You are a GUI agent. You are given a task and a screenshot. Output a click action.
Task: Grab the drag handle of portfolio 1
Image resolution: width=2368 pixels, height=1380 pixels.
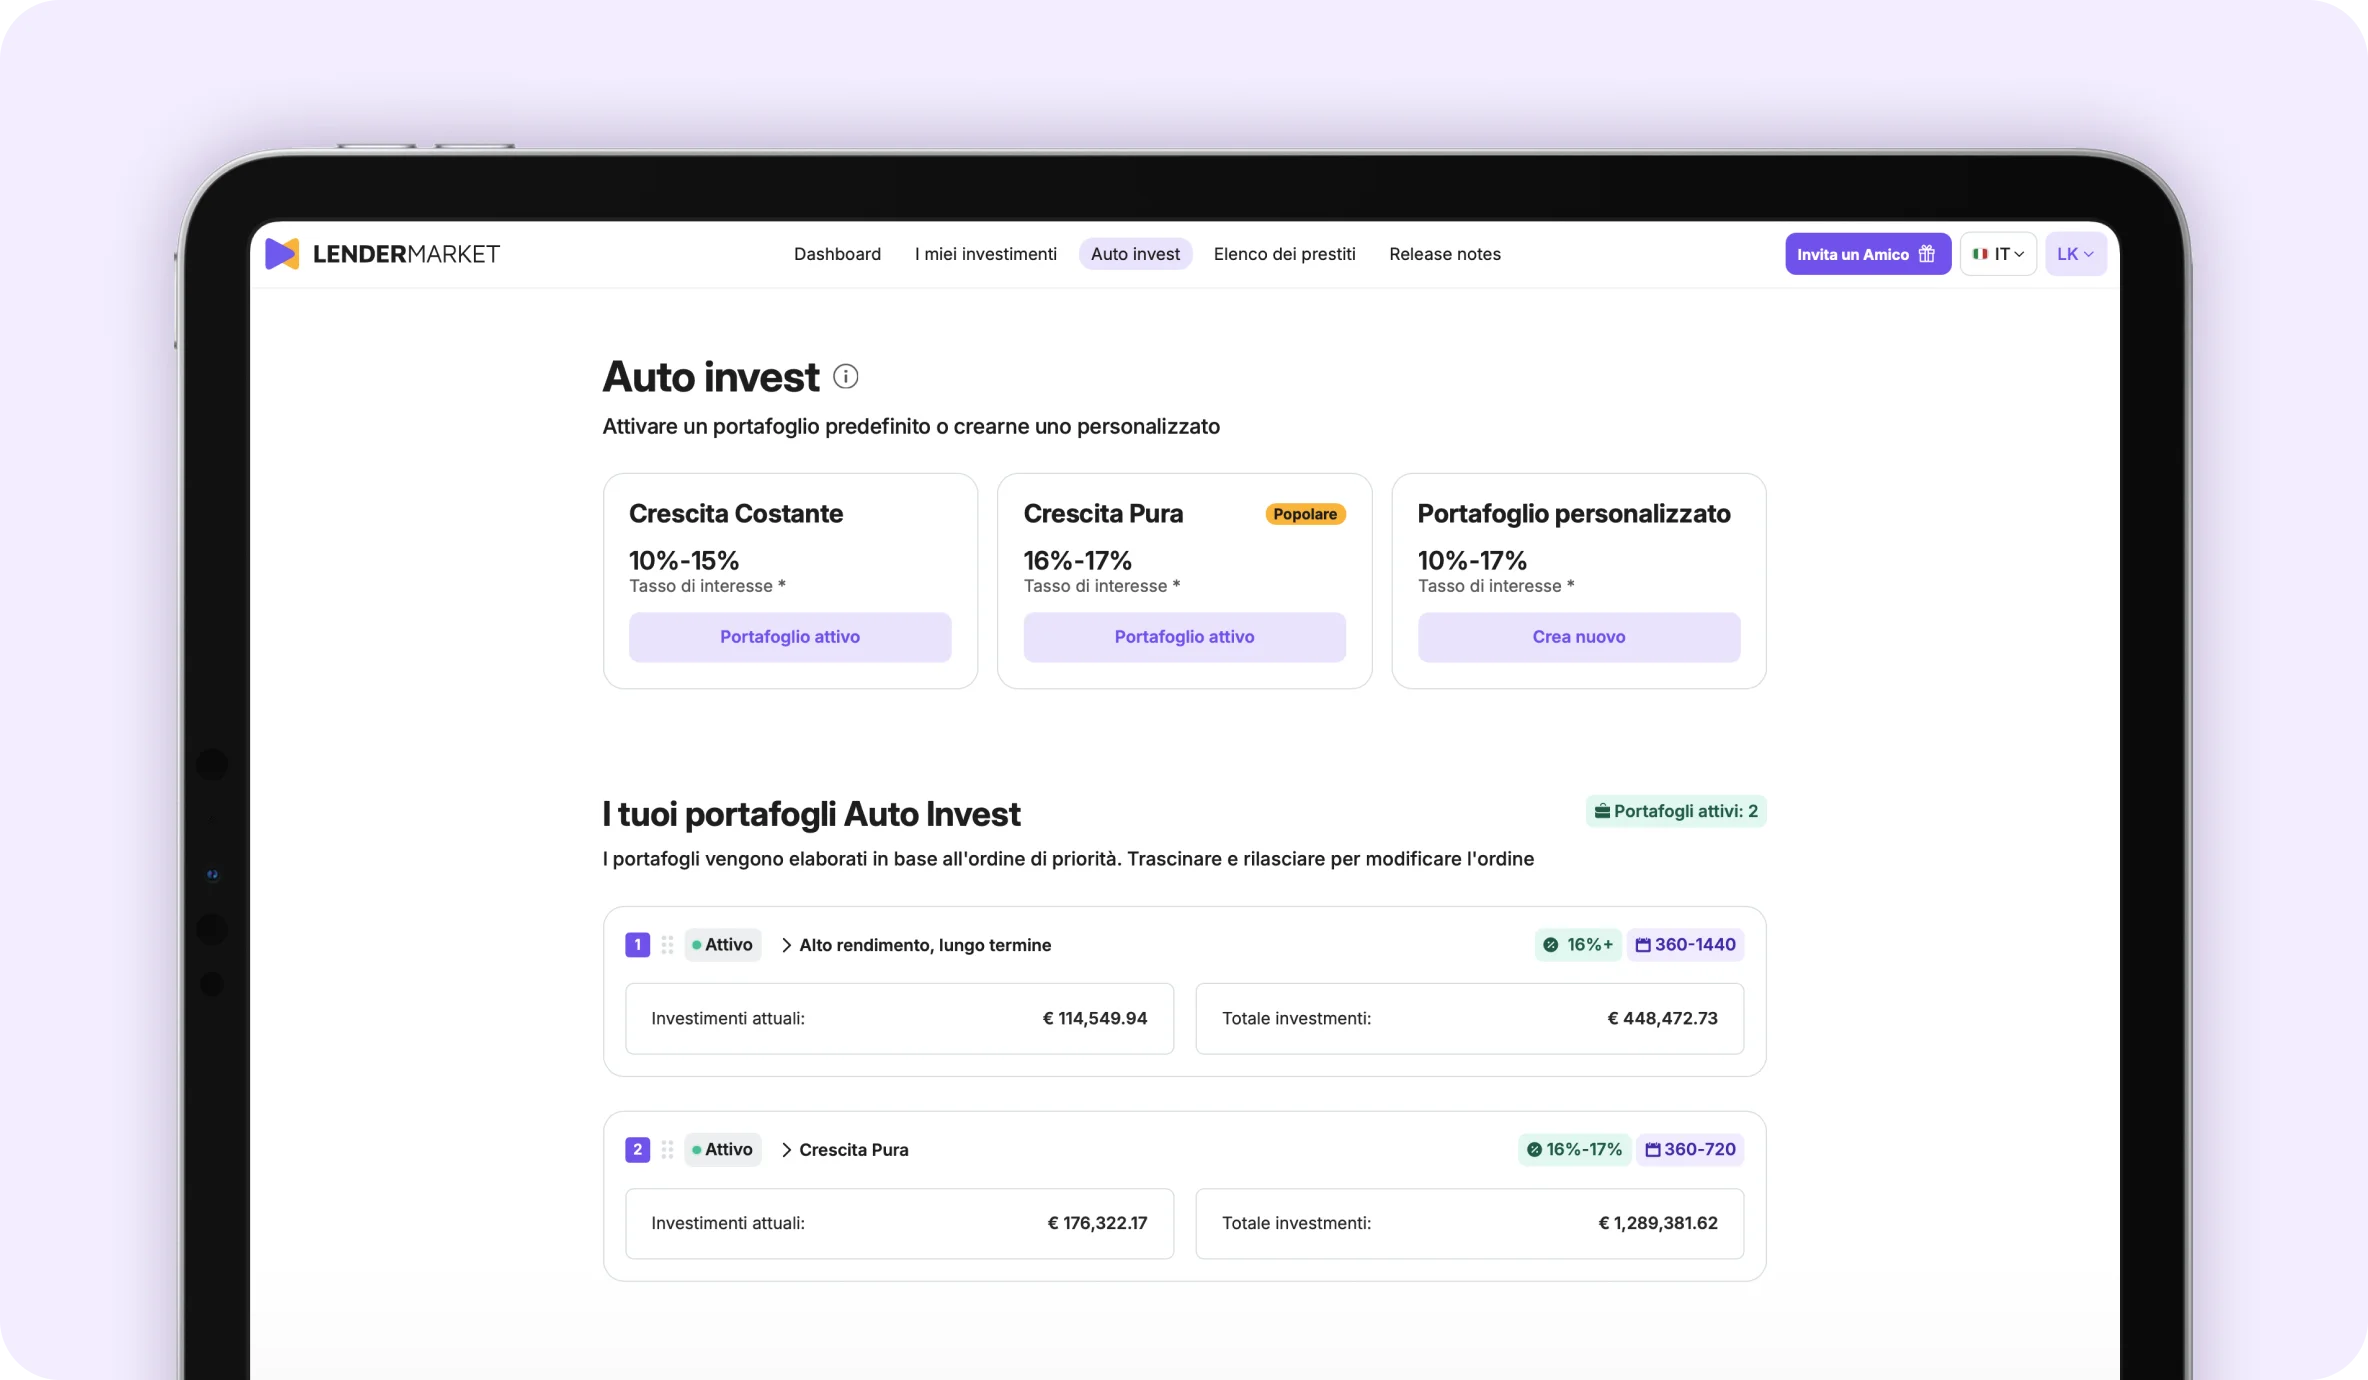pyautogui.click(x=667, y=945)
